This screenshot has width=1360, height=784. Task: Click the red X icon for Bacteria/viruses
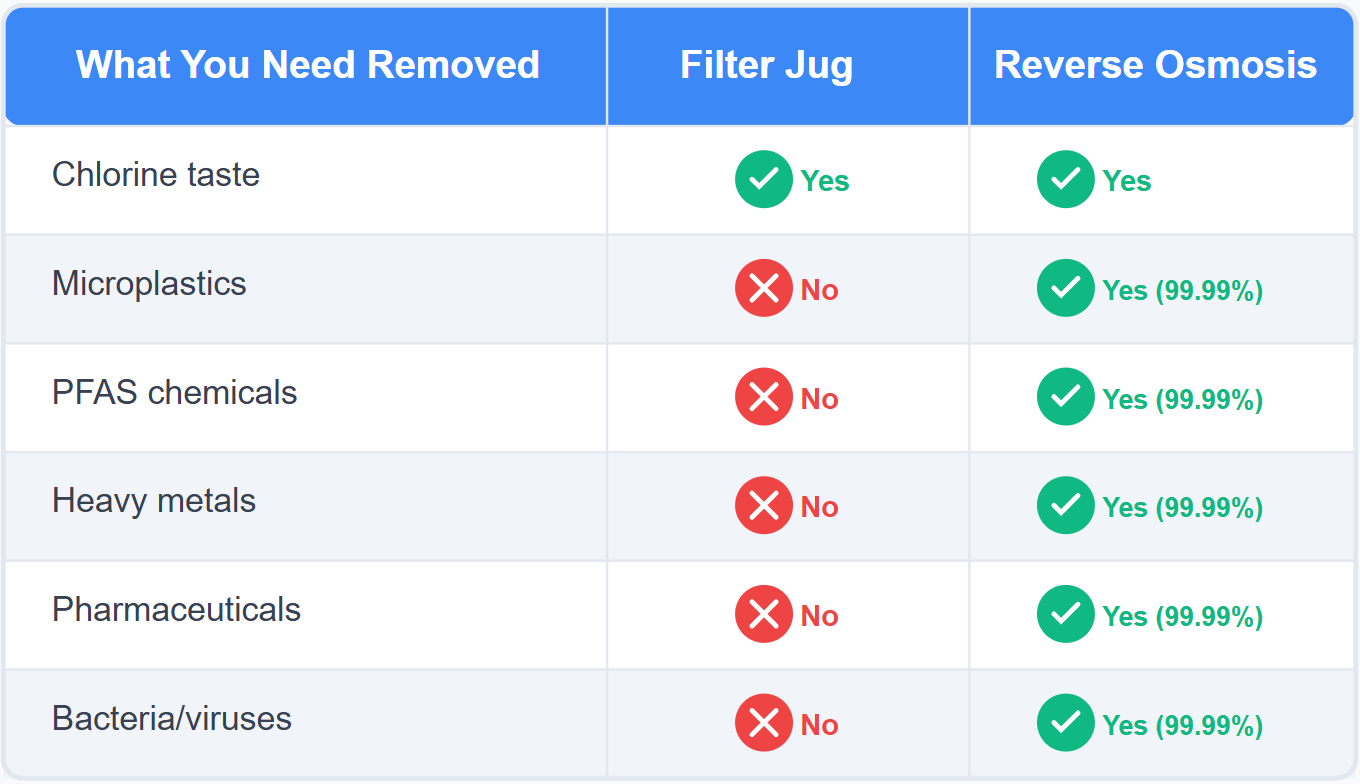(x=763, y=724)
